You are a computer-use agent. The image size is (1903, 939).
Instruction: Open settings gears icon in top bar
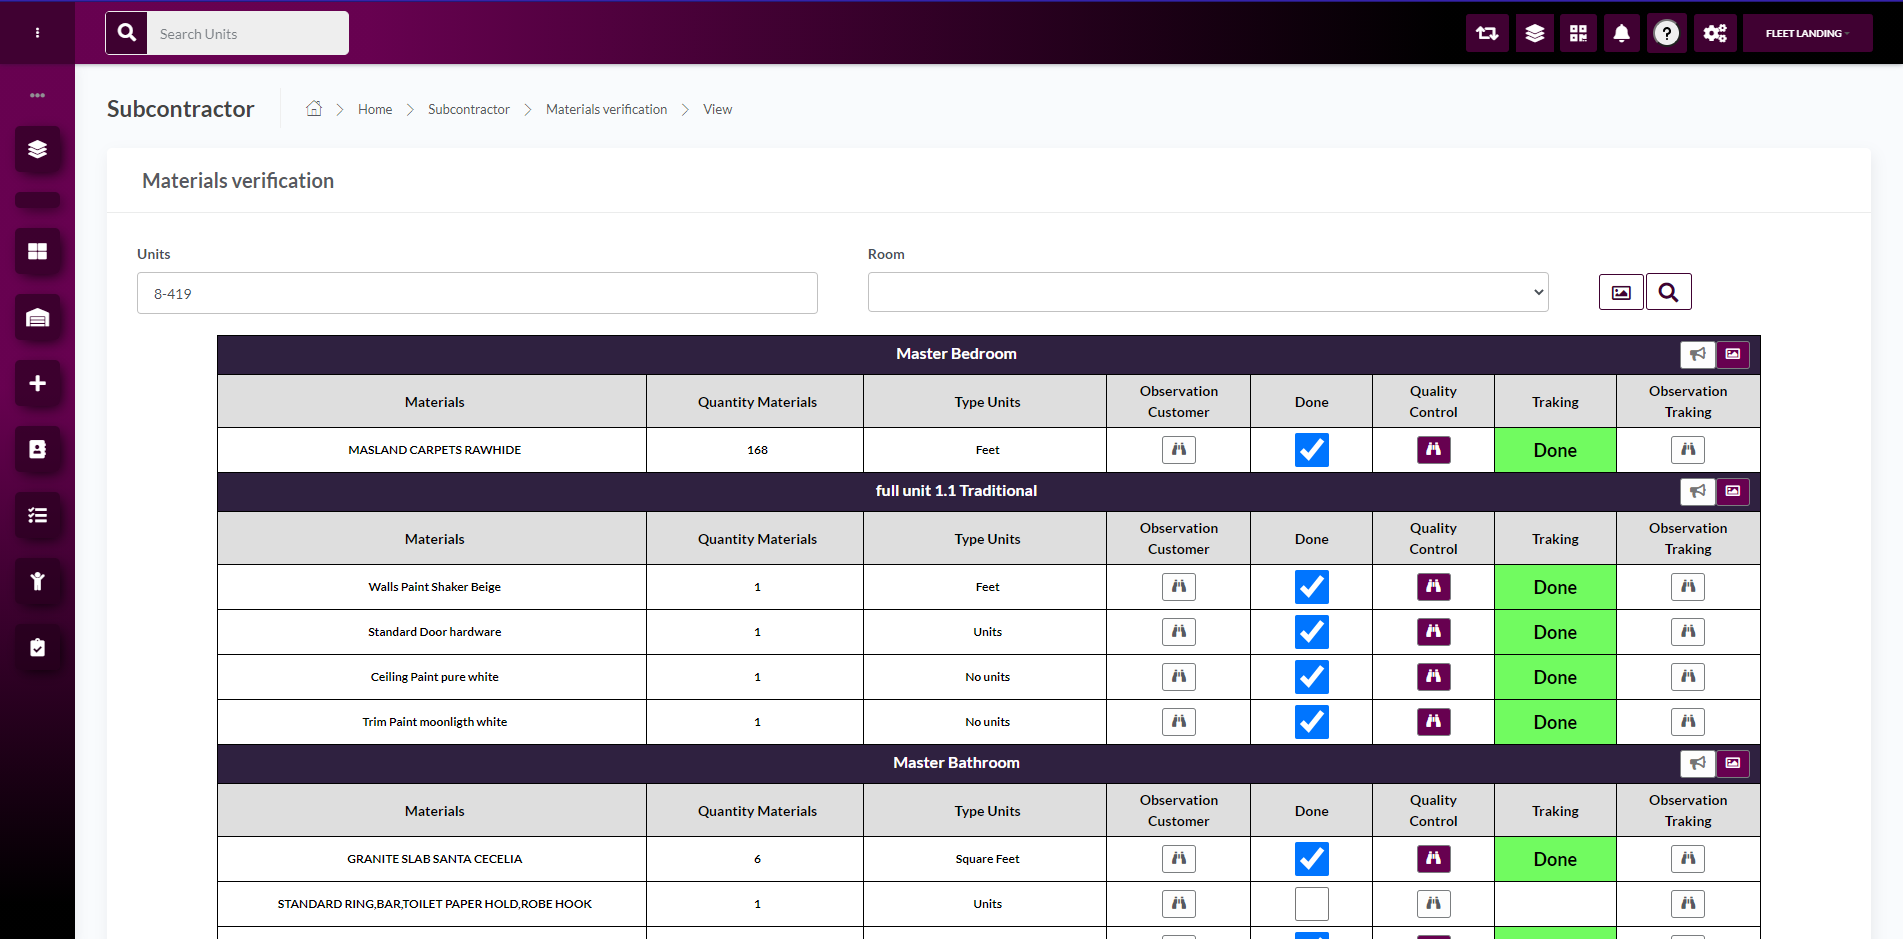pyautogui.click(x=1715, y=33)
